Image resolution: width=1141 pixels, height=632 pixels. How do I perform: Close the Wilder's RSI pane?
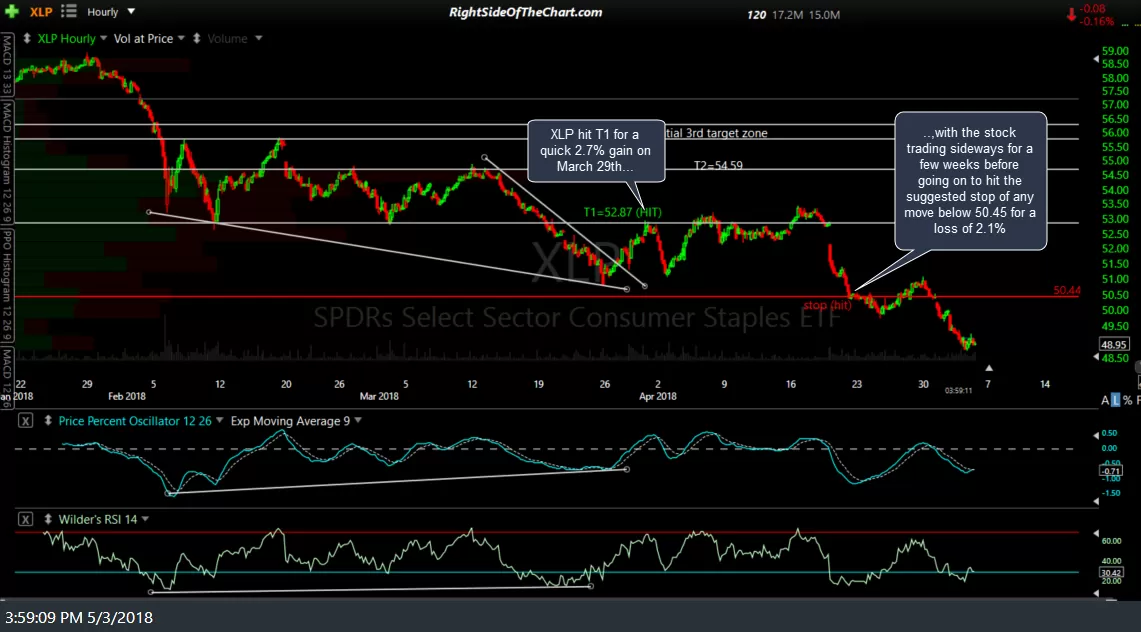point(25,519)
